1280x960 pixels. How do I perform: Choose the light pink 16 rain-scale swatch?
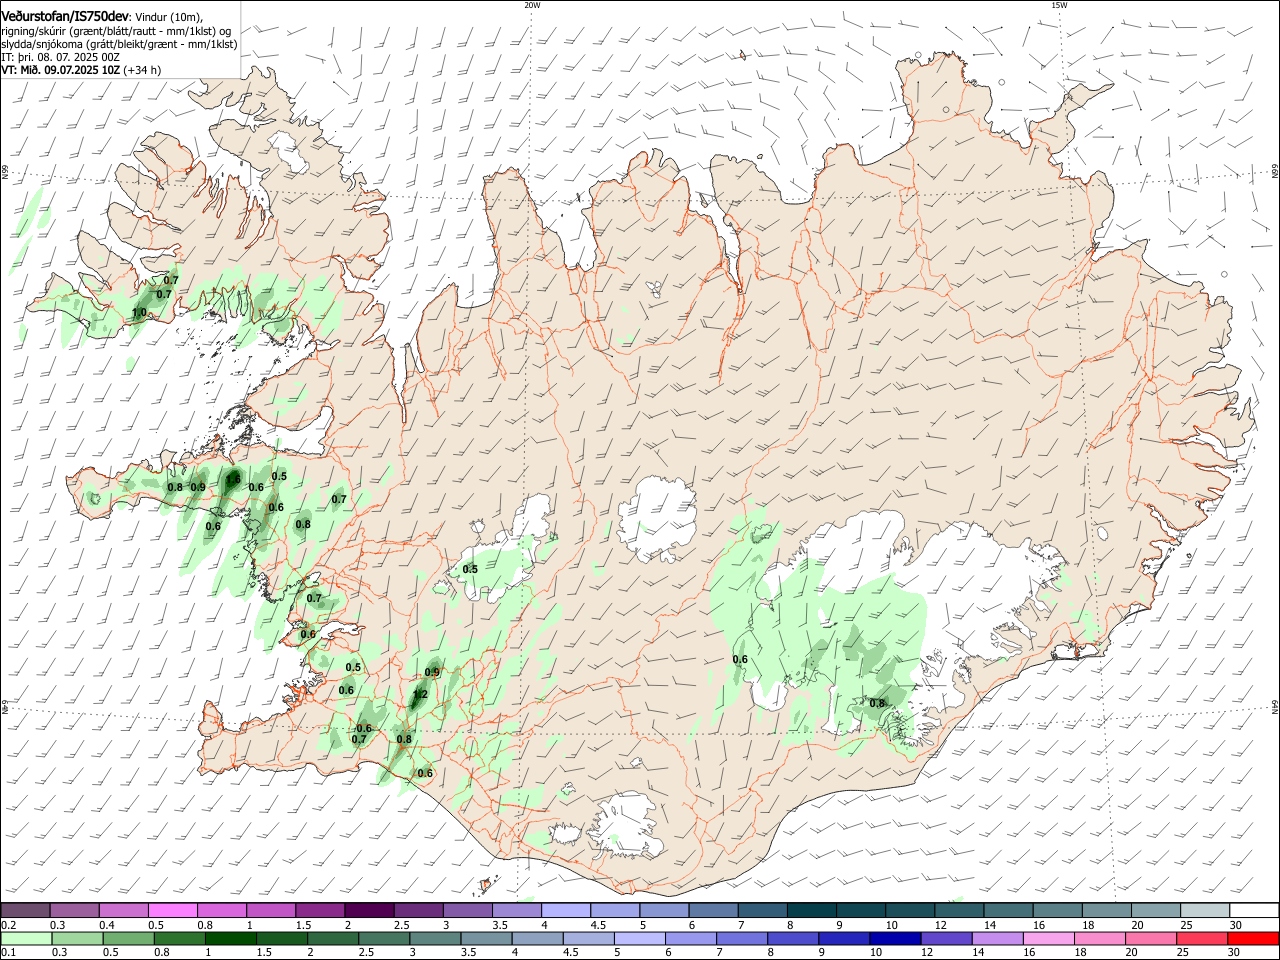point(1048,939)
